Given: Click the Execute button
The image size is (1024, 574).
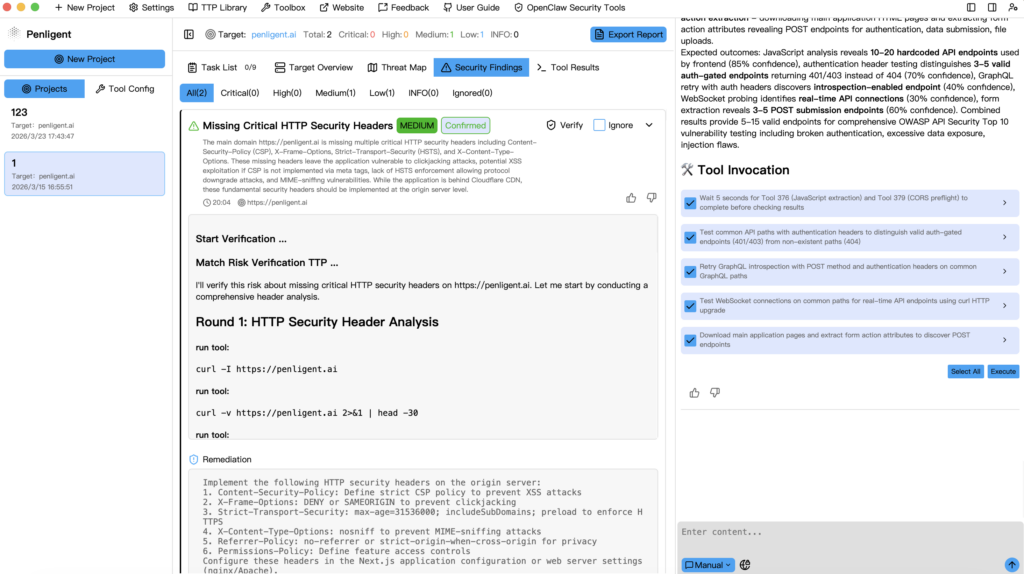Looking at the screenshot, I should (1003, 371).
